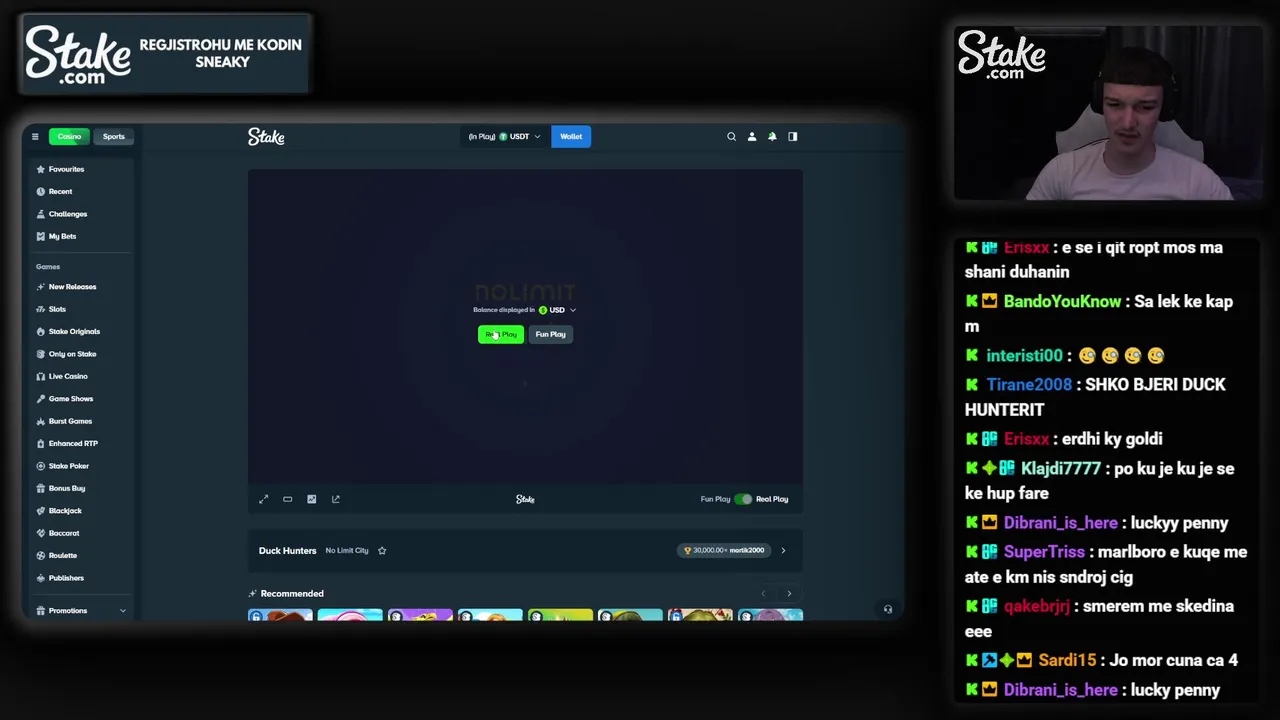Screen dimensions: 1280x720
Task: Open the USDT balance currency dropdown
Action: coord(505,136)
